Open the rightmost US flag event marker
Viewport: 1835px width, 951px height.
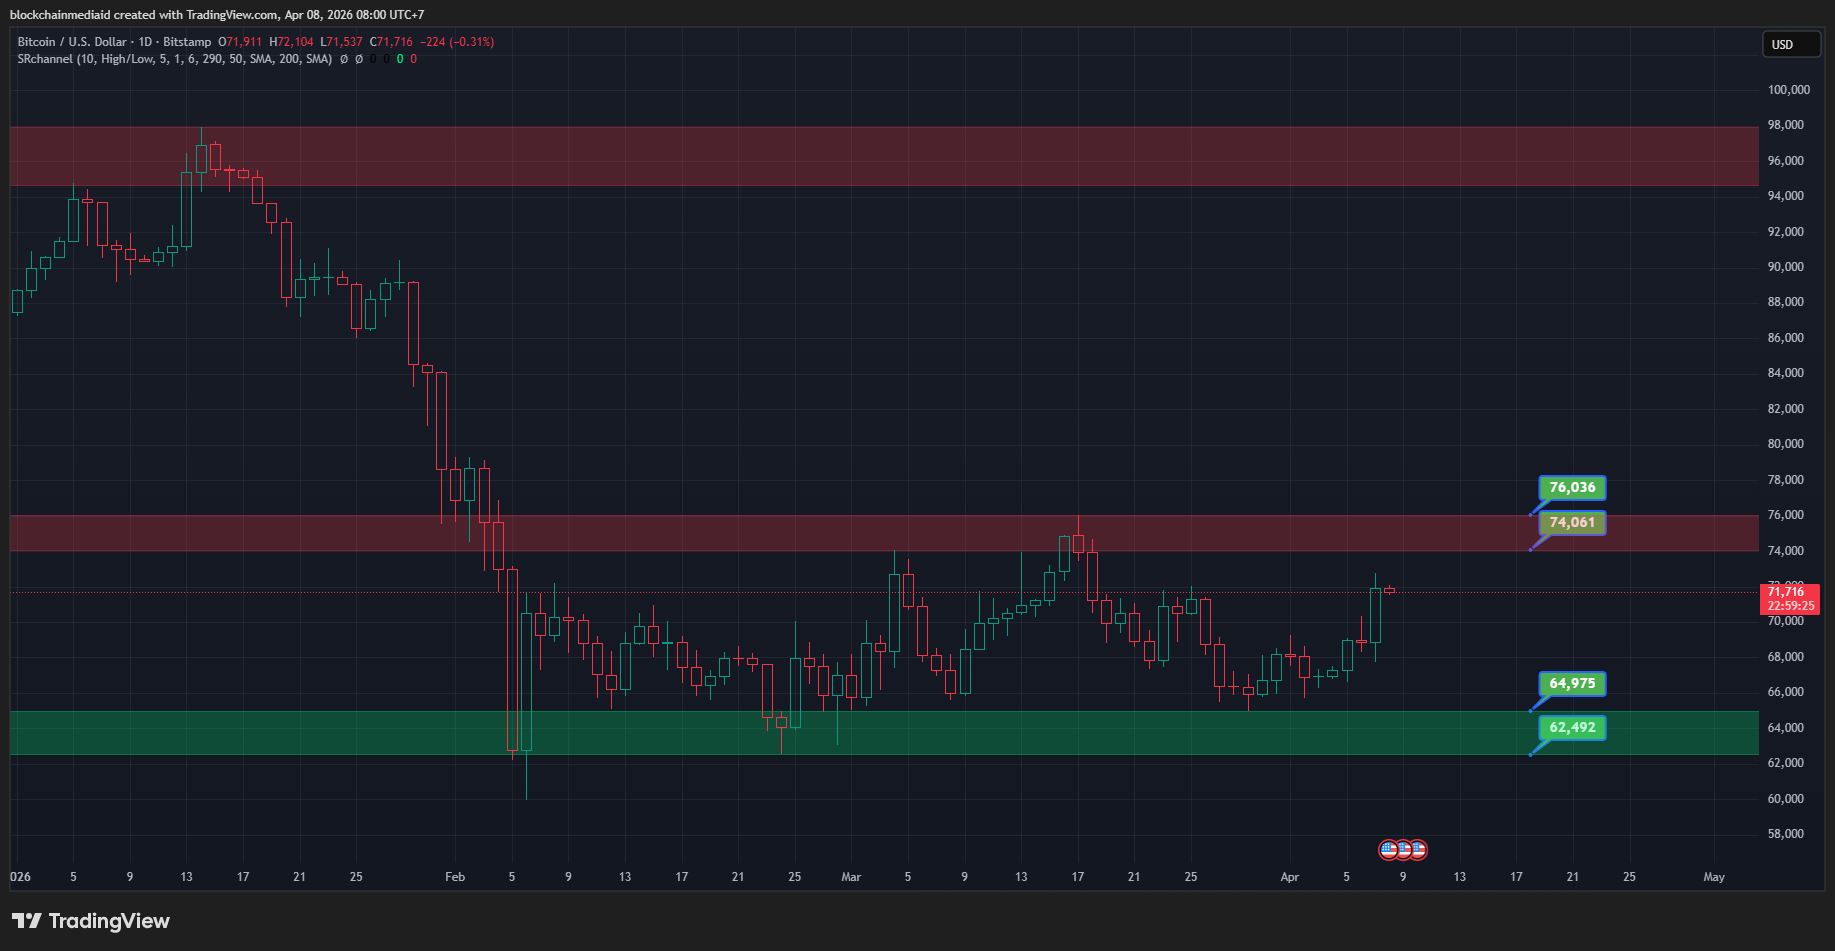pyautogui.click(x=1417, y=849)
